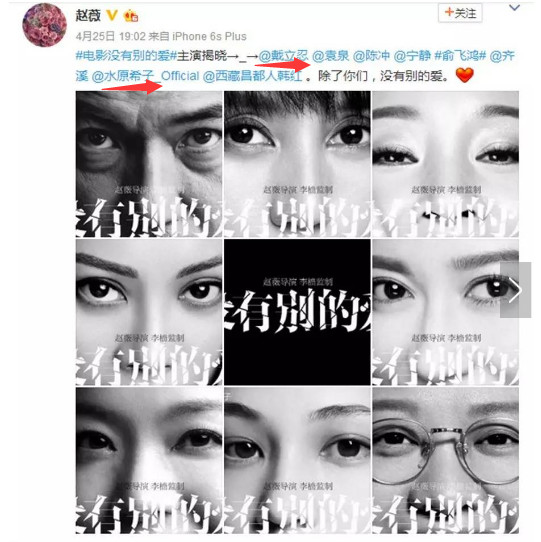This screenshot has height=542, width=541.
Task: Open the @西藏昌都人韩红 mention
Action: 253,76
